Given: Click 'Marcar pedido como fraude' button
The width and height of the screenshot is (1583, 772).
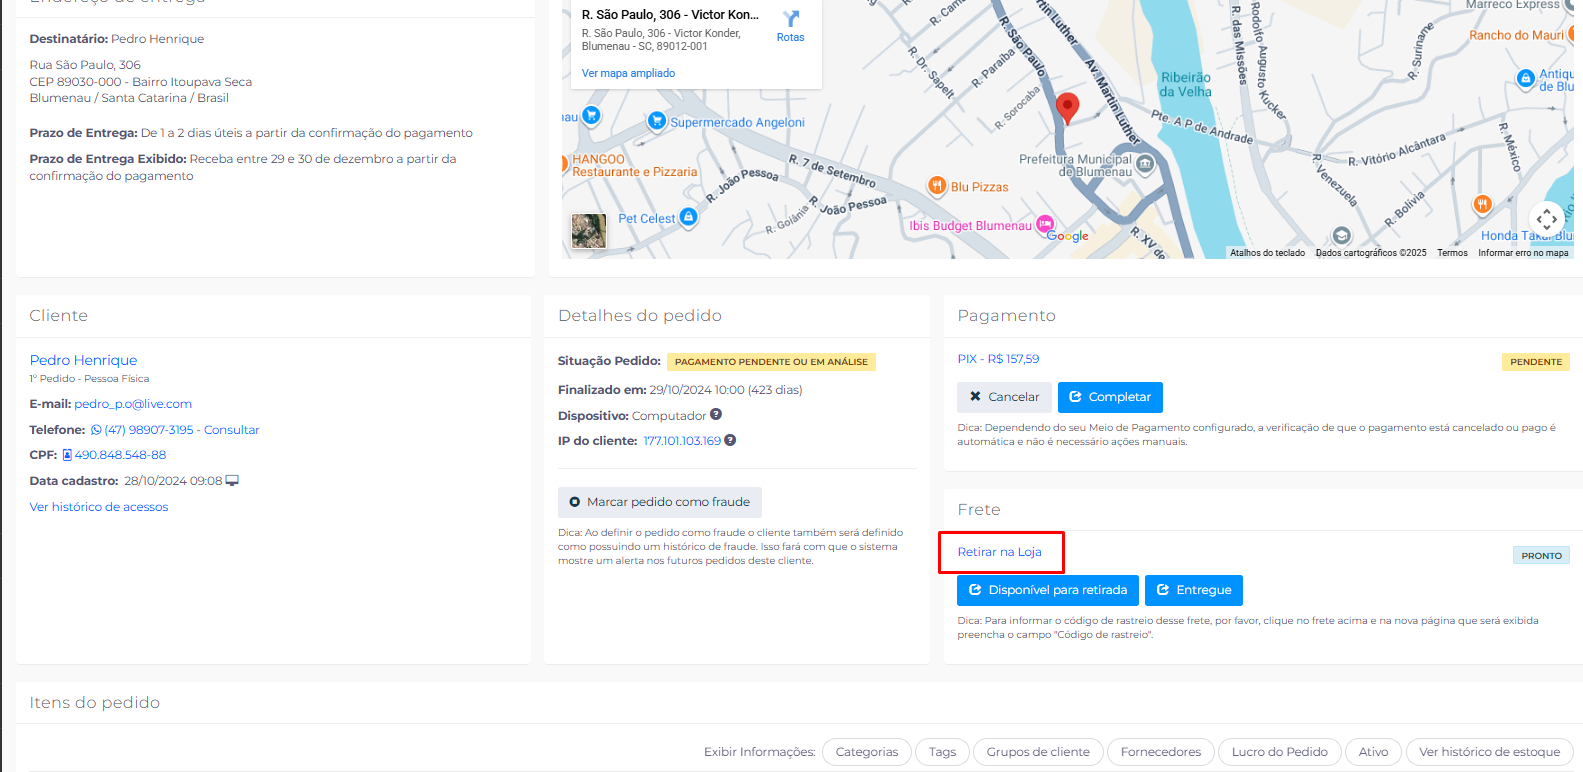Looking at the screenshot, I should coord(660,502).
